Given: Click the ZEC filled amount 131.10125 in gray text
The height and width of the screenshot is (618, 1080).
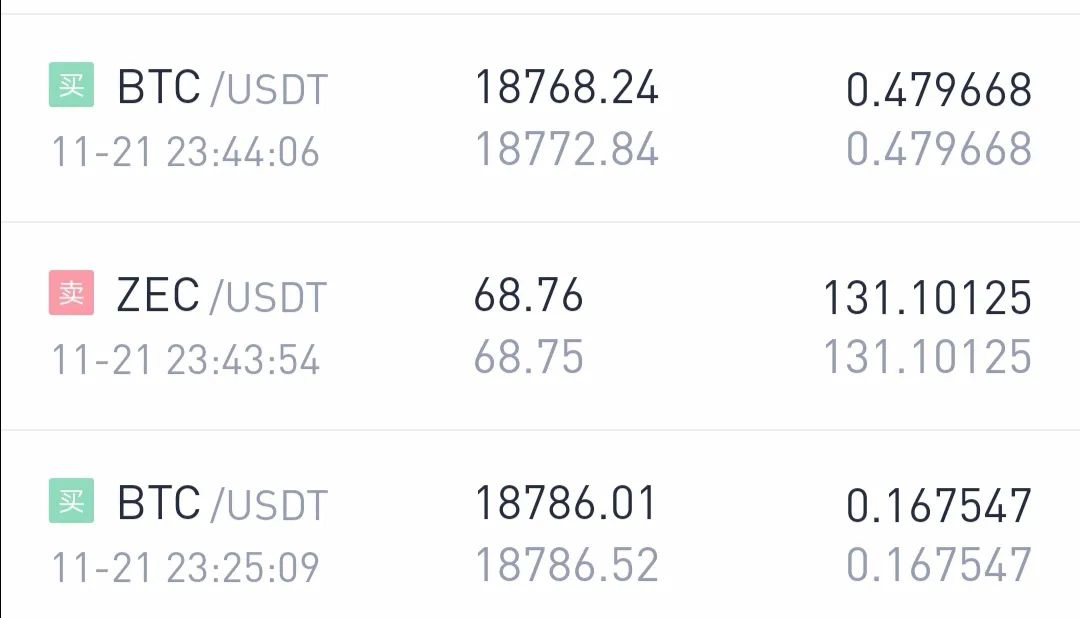Looking at the screenshot, I should tap(928, 357).
